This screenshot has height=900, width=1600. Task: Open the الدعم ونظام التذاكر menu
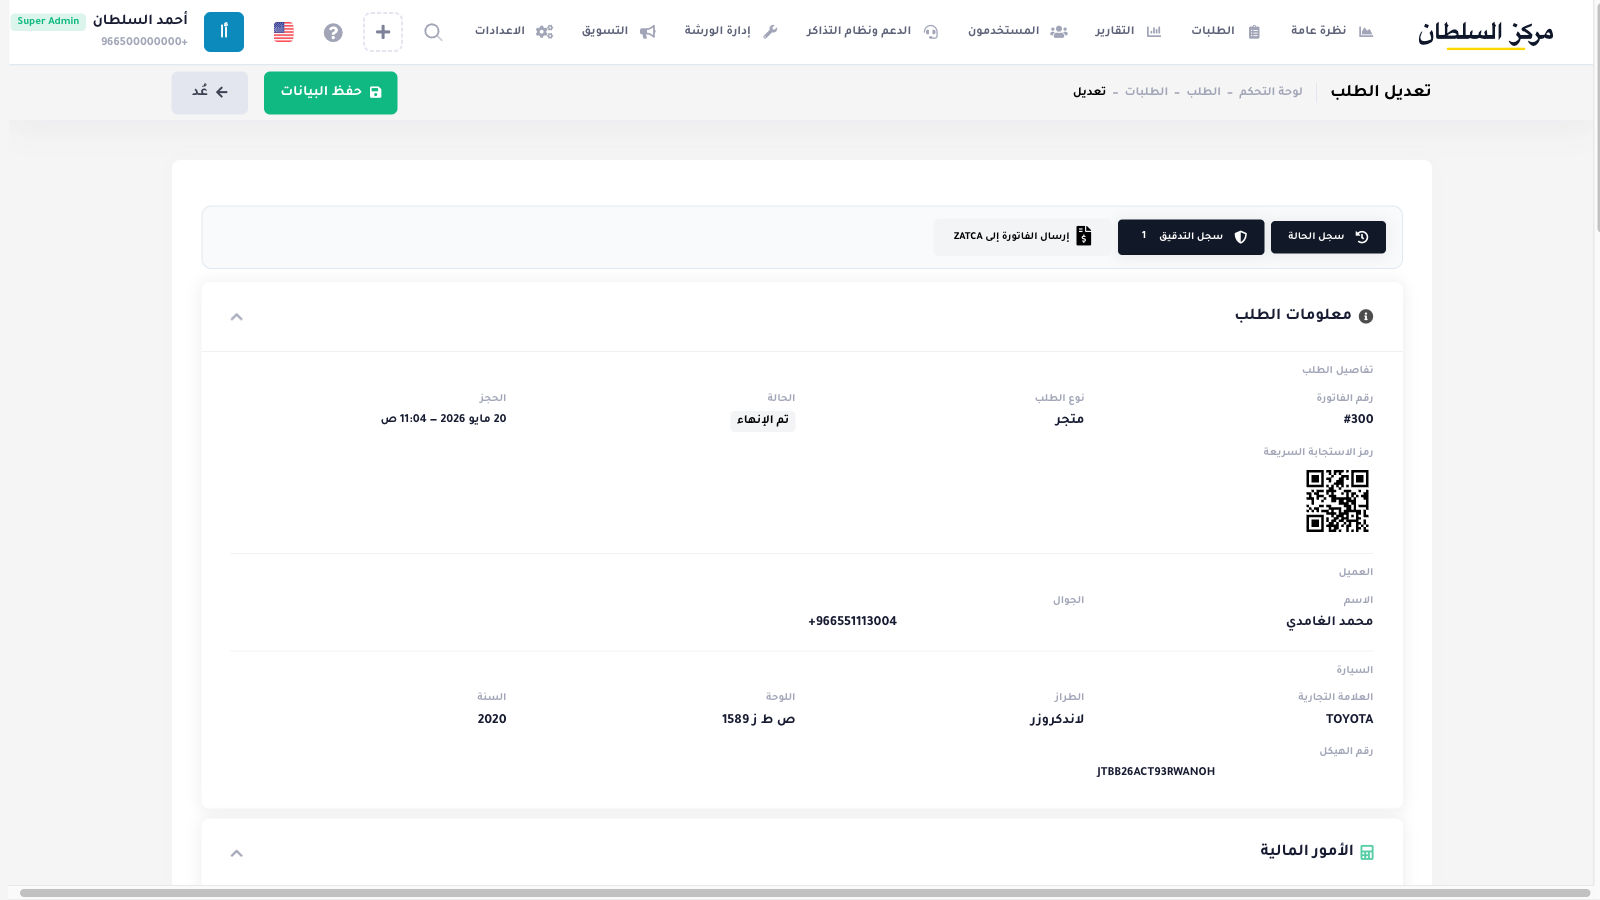872,32
